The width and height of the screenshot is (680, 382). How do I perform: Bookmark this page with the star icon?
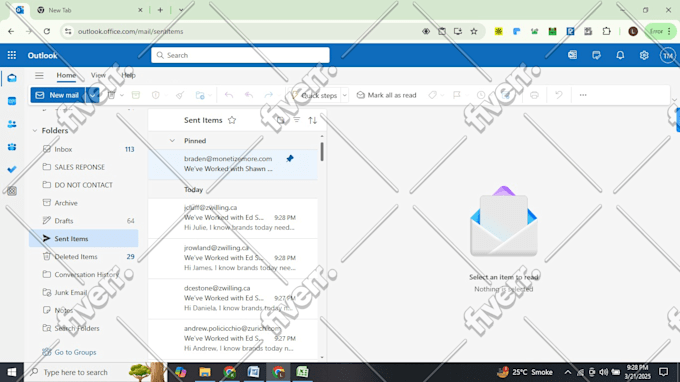click(x=474, y=31)
